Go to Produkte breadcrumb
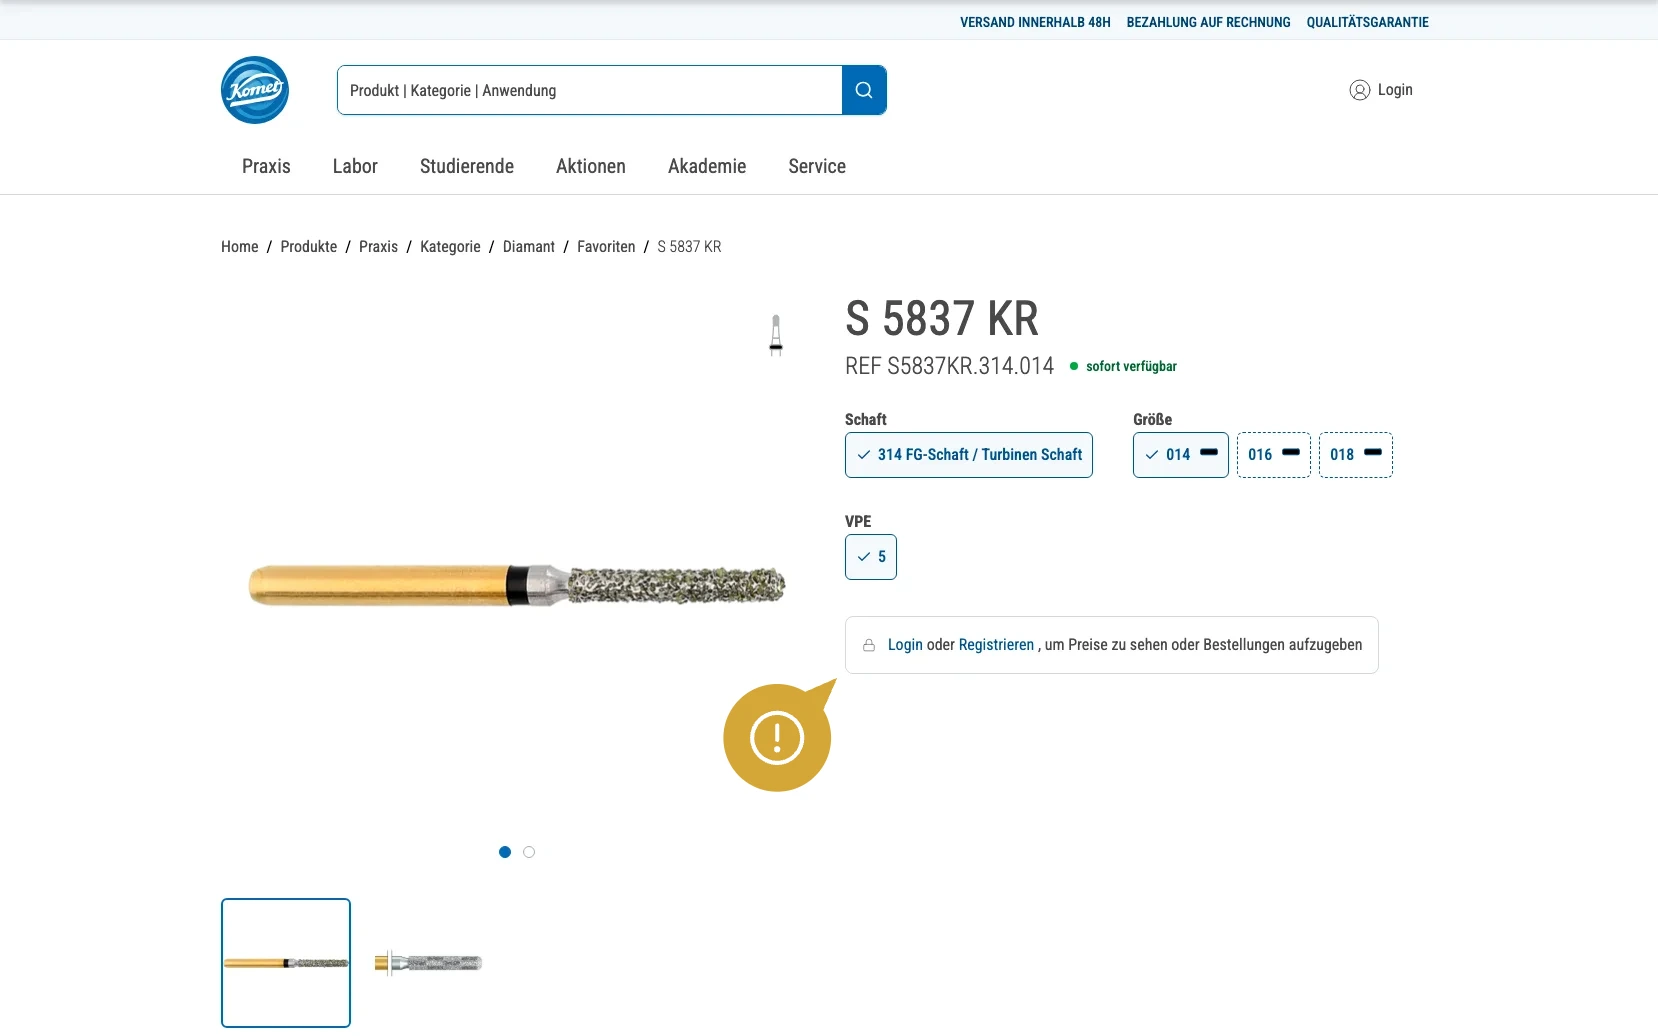Screen dimensions: 1658x1036 (x=309, y=246)
